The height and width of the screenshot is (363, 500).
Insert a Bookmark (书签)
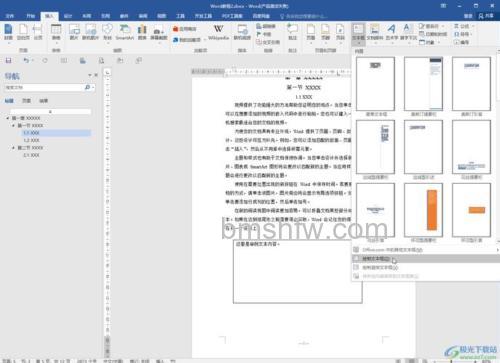(x=264, y=34)
